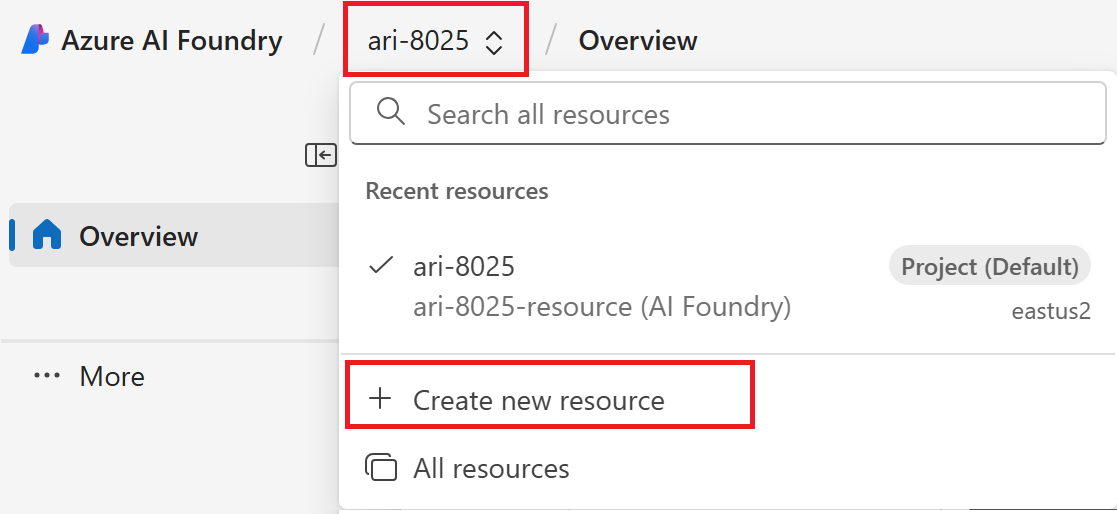
Task: Select the ari-8025 project in recent resources
Action: 464,266
